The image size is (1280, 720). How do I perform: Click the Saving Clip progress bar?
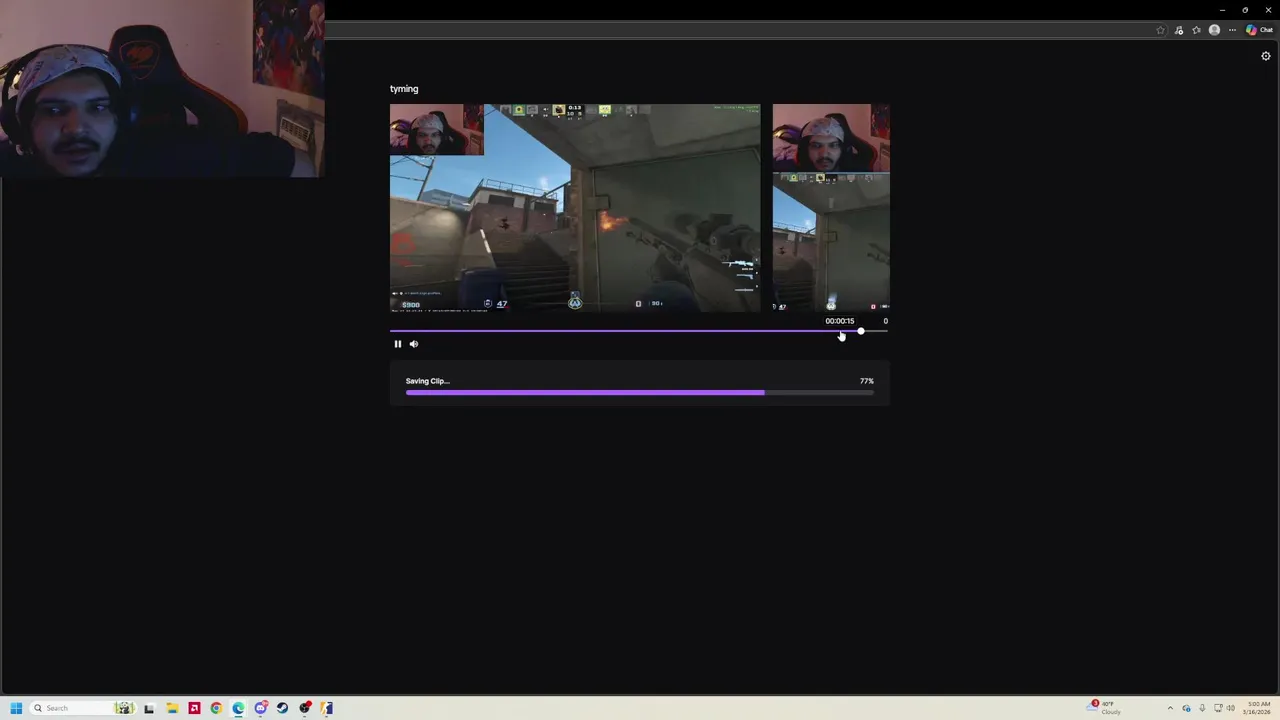point(640,393)
